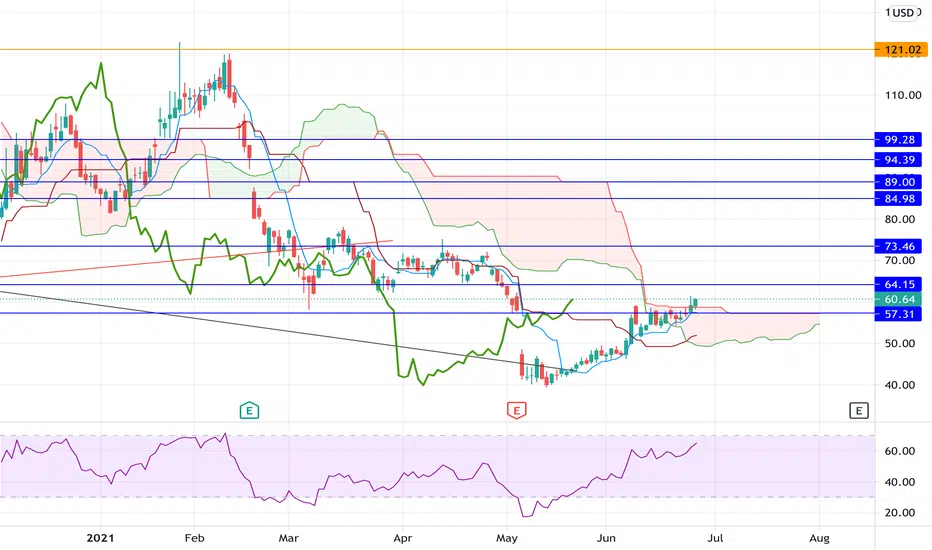The height and width of the screenshot is (550, 932).
Task: Click the RSI 60.00 axis value
Action: coord(899,451)
